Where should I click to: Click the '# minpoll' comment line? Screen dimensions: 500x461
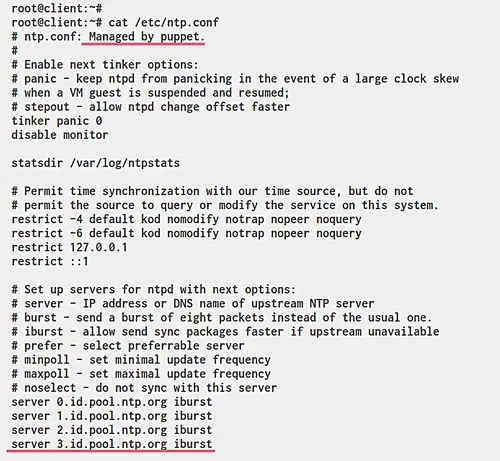[141, 360]
